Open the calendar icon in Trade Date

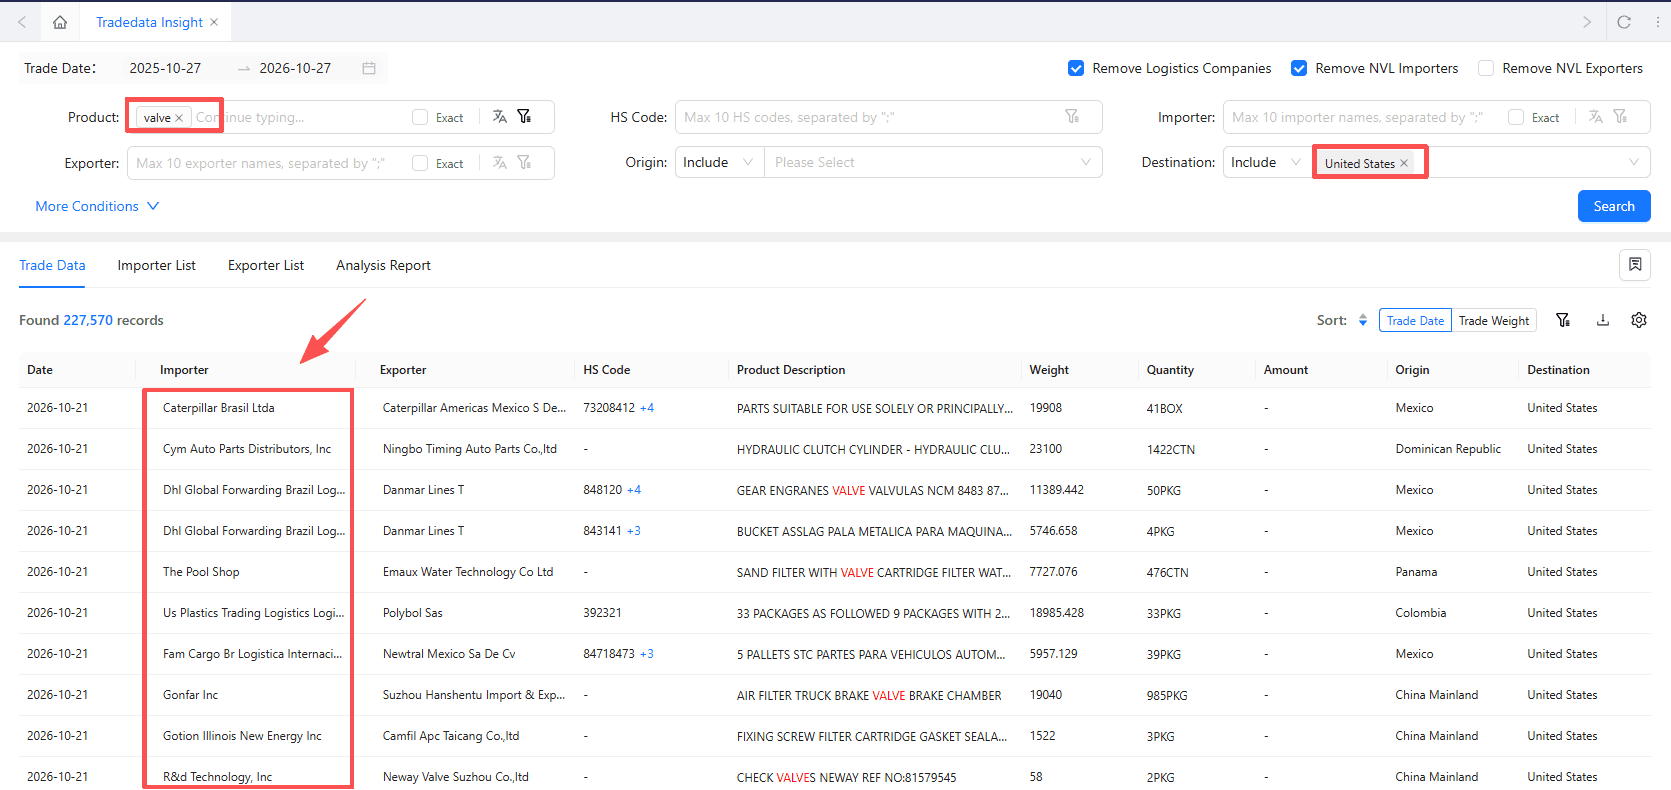369,68
